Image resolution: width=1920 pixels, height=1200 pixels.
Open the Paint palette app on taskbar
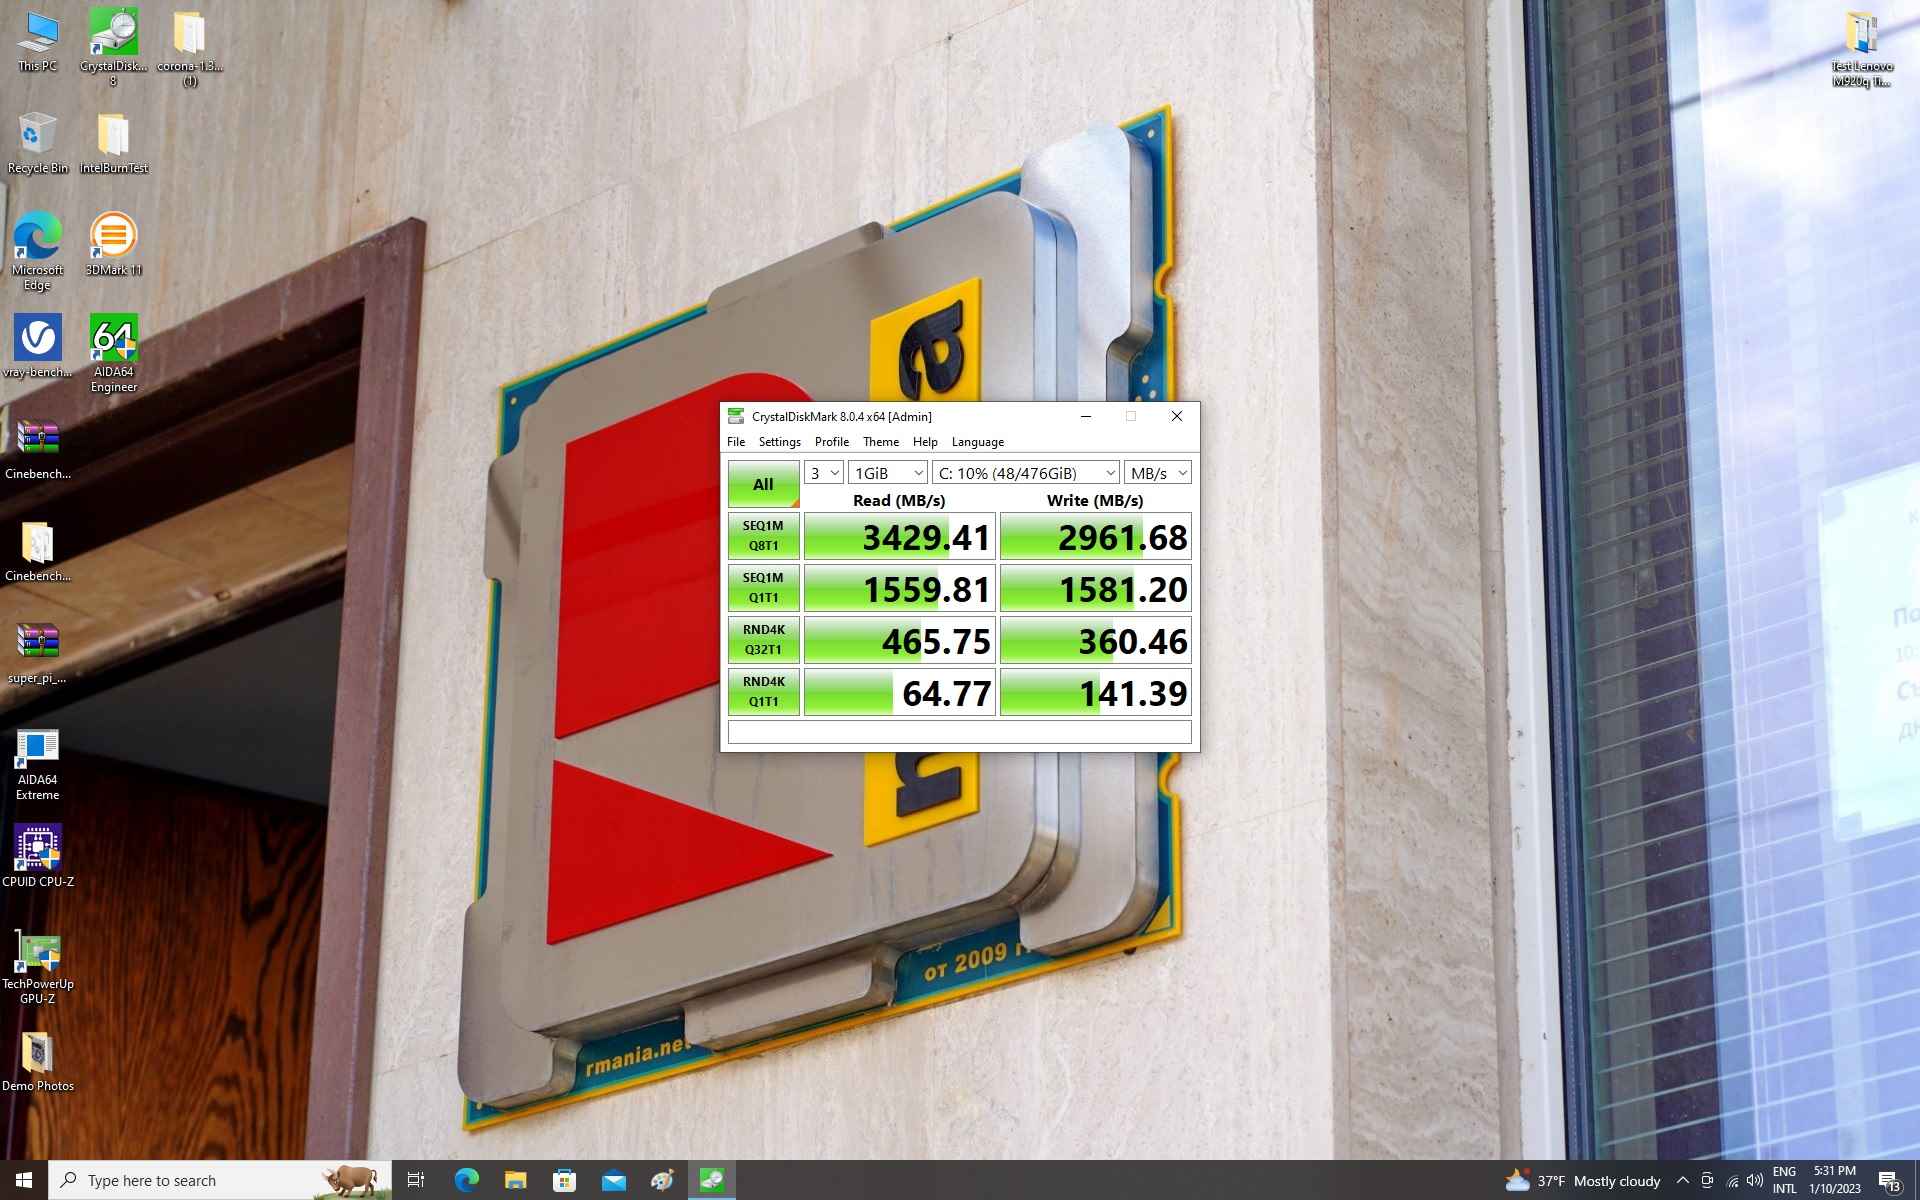662,1180
